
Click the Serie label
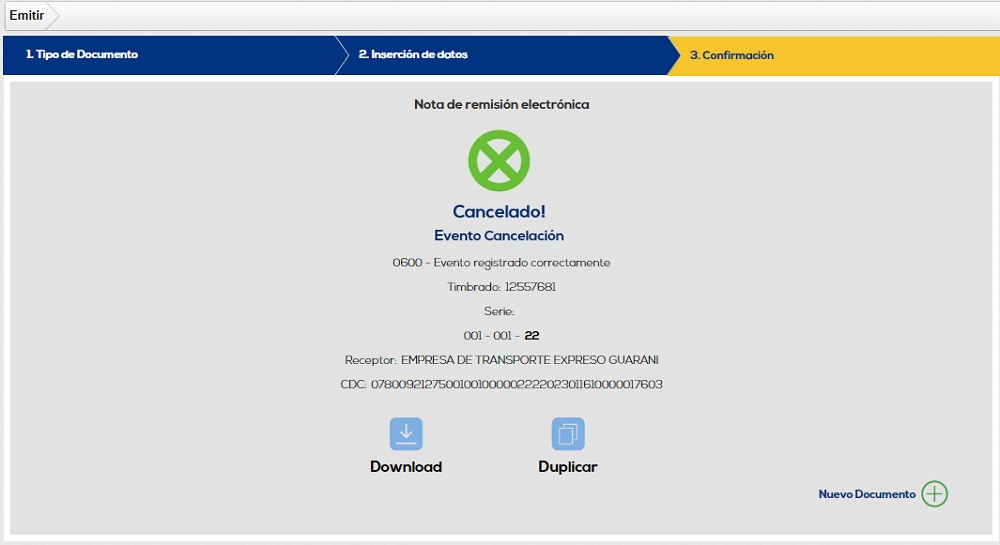tap(499, 312)
